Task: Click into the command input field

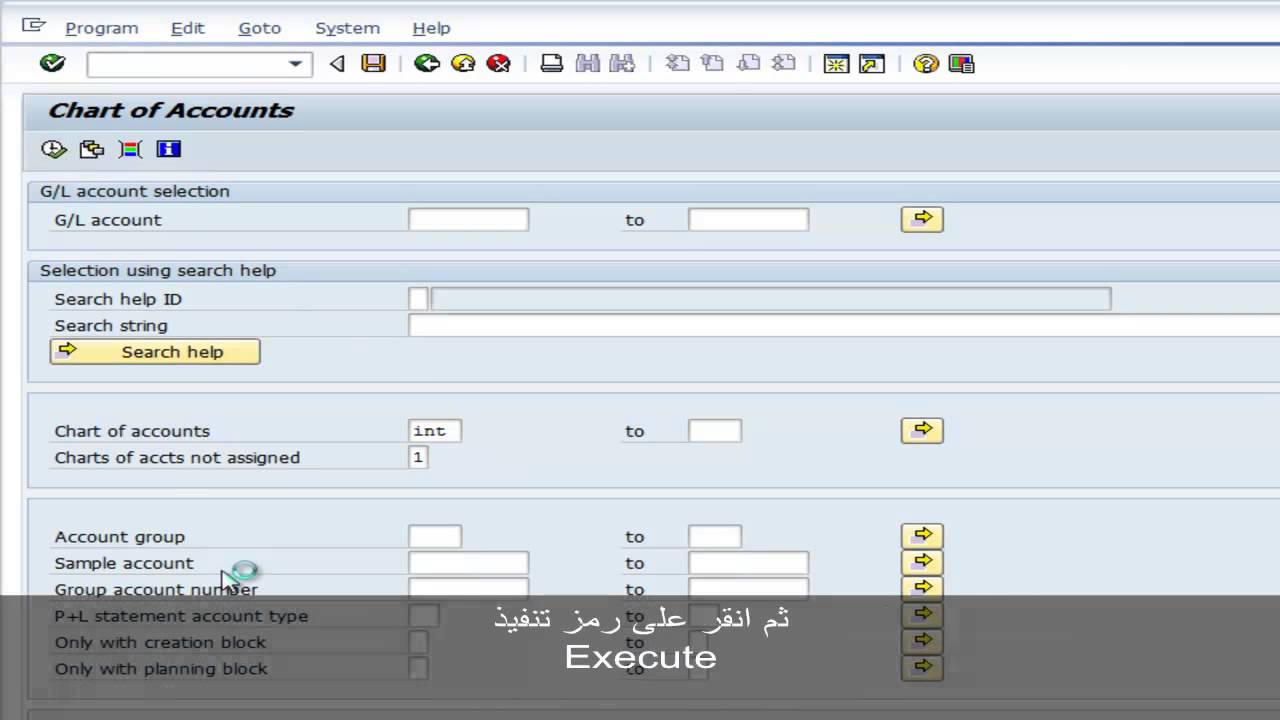Action: [x=186, y=64]
